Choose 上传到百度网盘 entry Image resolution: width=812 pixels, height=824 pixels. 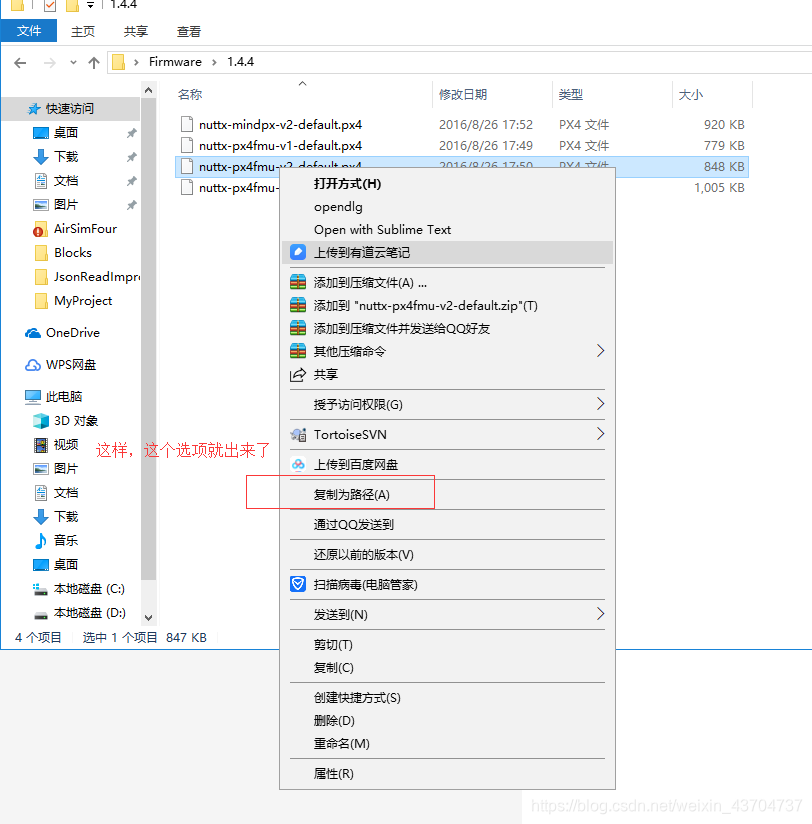point(447,465)
